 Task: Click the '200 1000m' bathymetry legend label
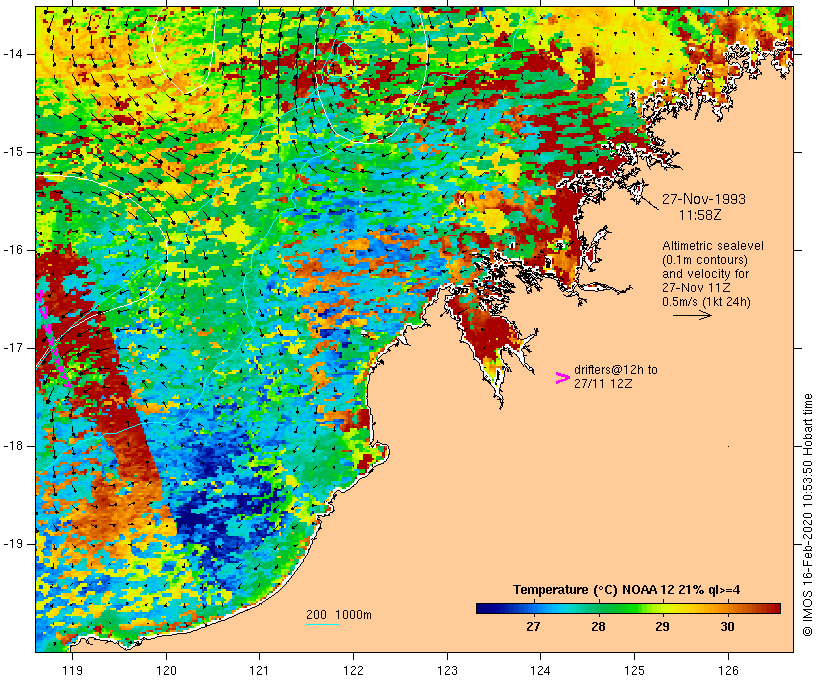pos(339,615)
